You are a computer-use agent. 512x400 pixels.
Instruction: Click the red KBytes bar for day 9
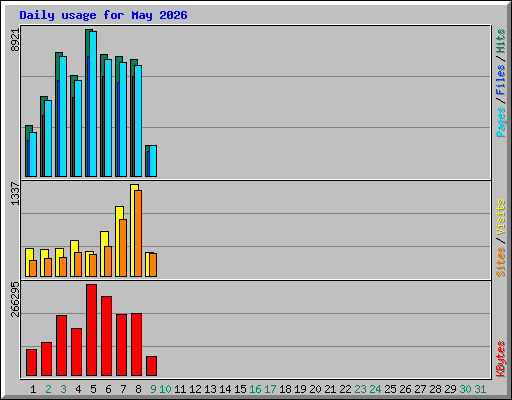(x=152, y=366)
